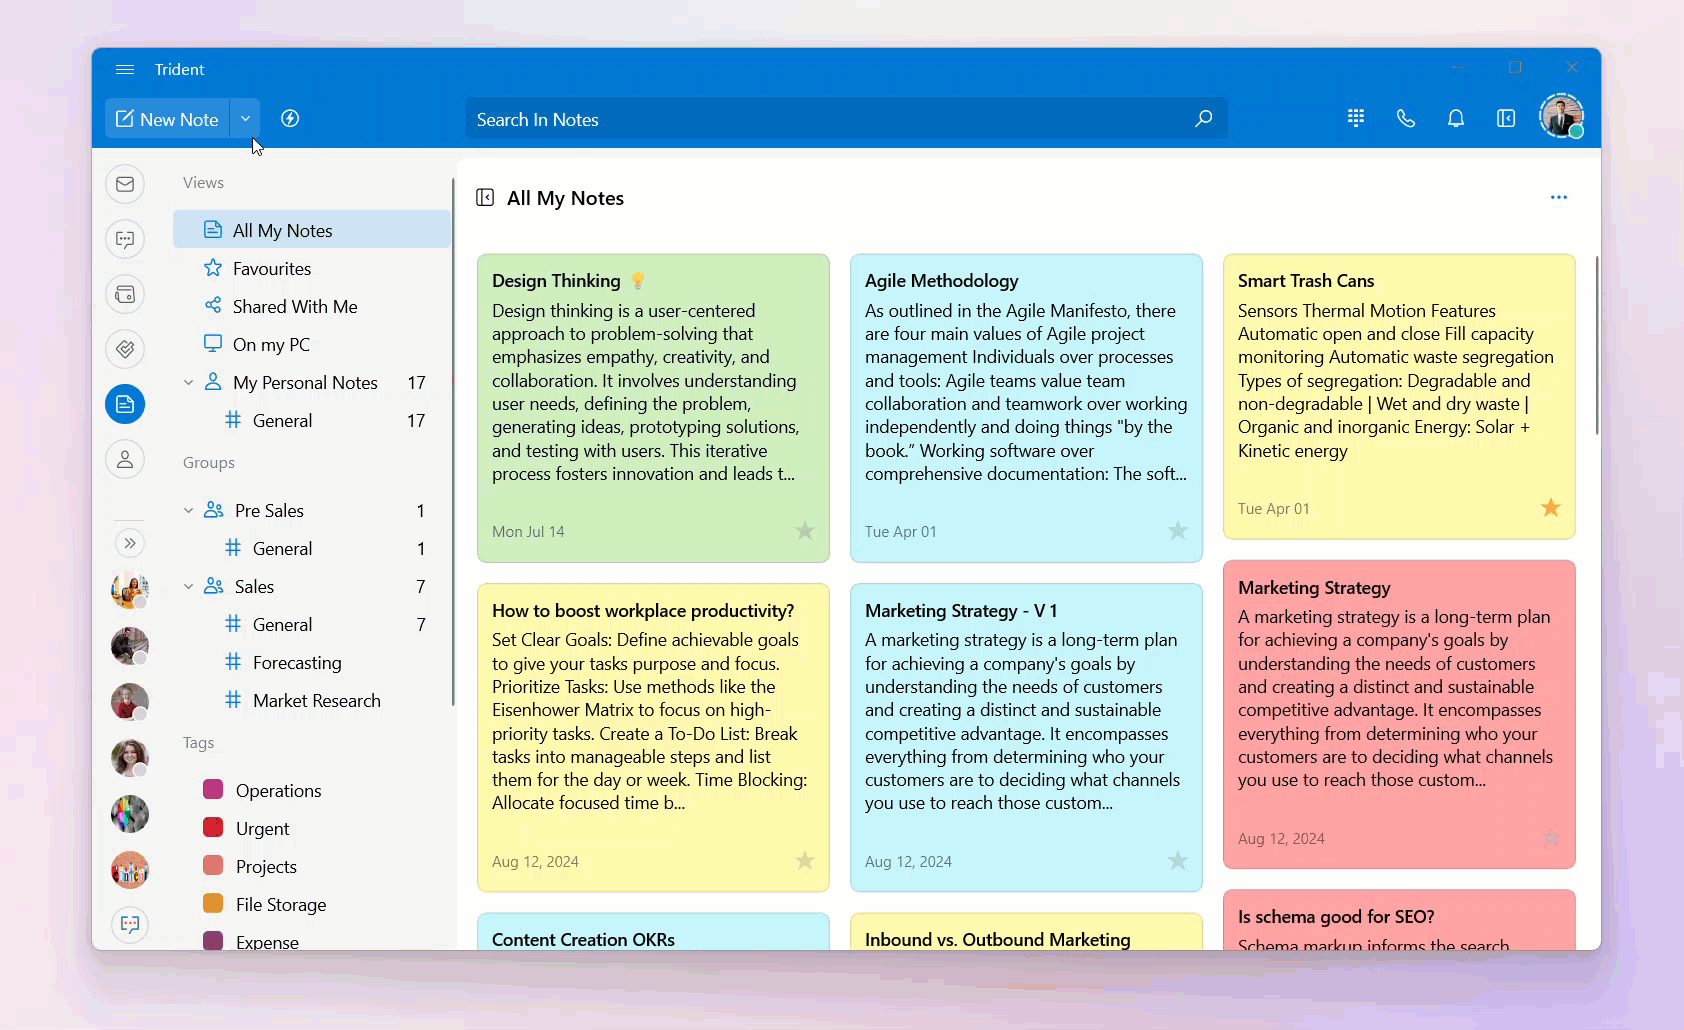Open the phone dialer icon
This screenshot has width=1684, height=1030.
click(1406, 118)
